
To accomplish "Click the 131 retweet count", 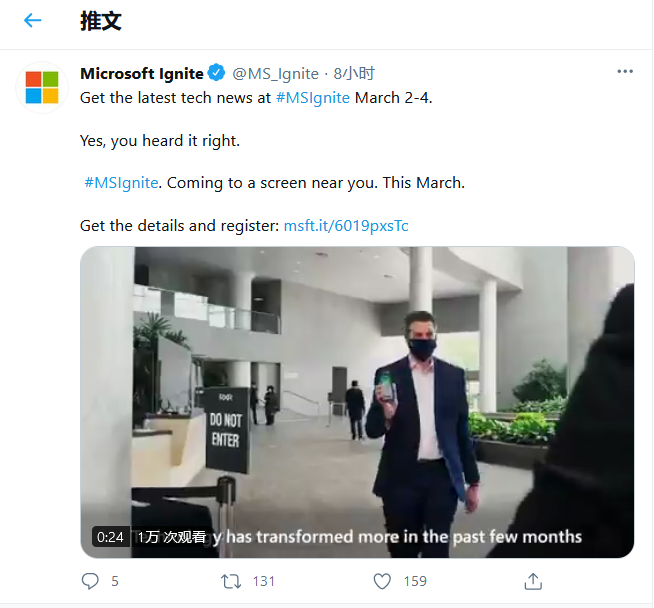I will [x=264, y=581].
